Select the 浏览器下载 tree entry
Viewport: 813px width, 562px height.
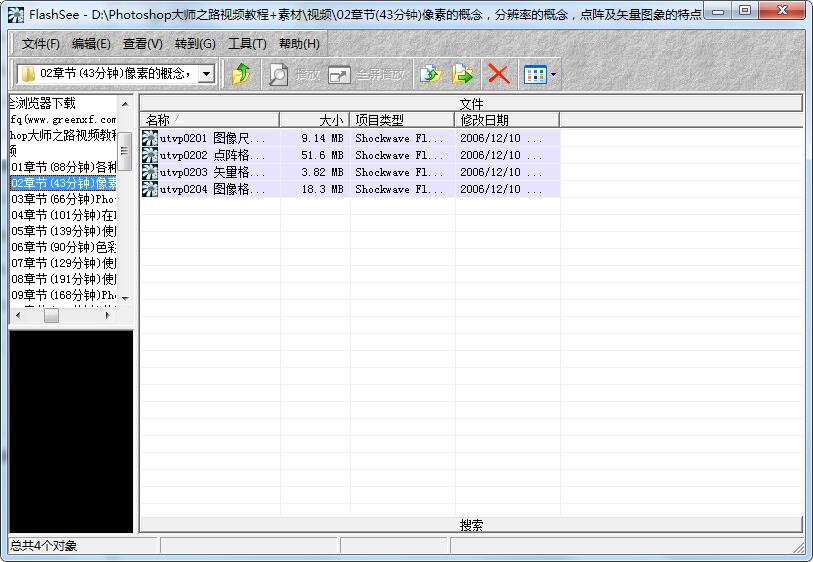43,103
